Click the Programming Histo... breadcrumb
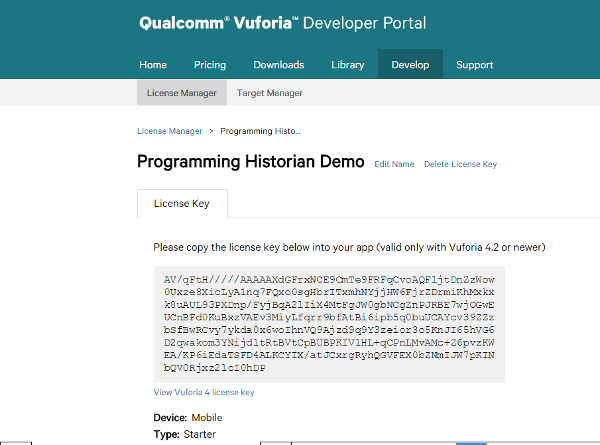 tap(260, 131)
